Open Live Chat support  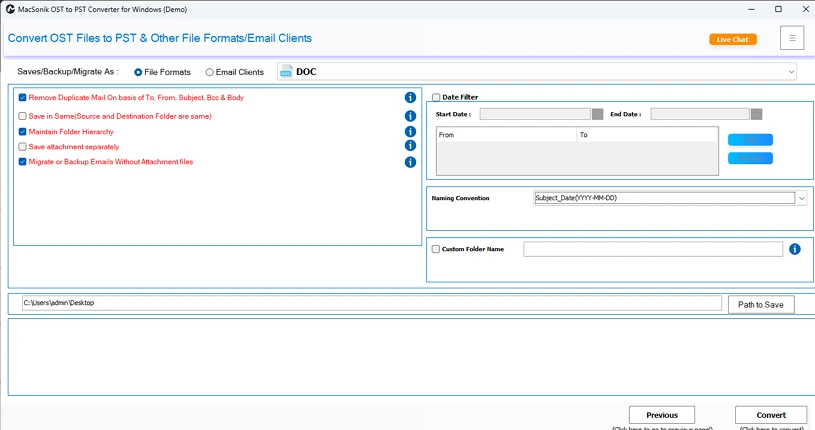(733, 39)
